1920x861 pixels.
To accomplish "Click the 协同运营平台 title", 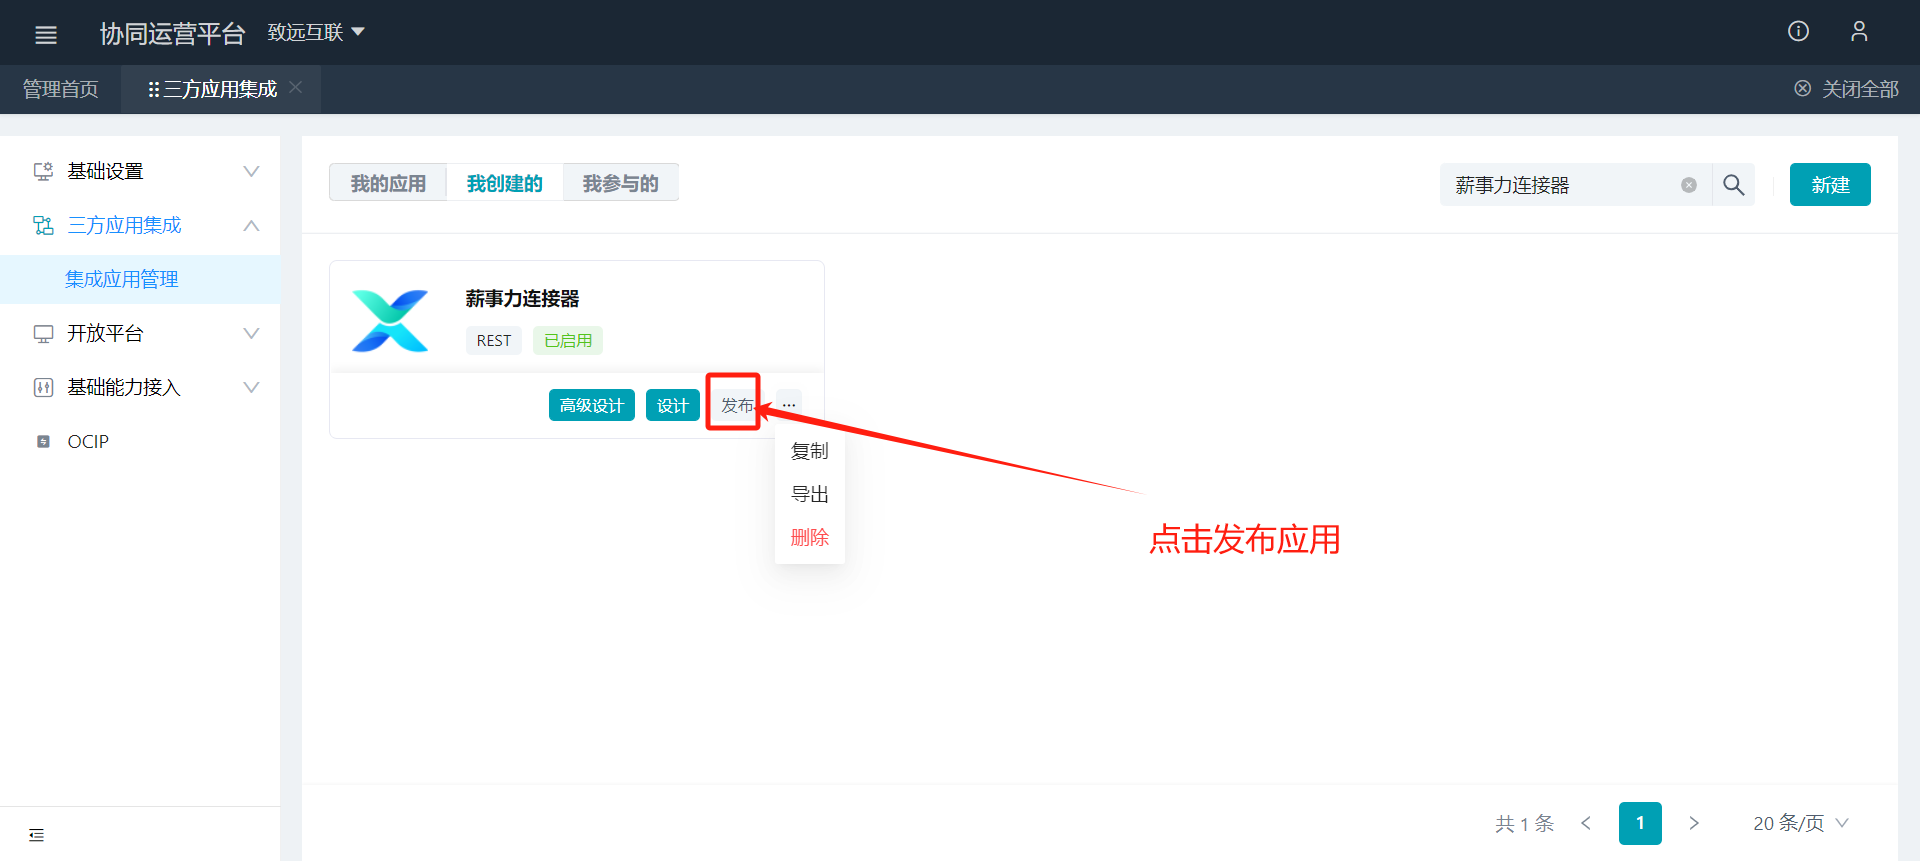I will 172,33.
